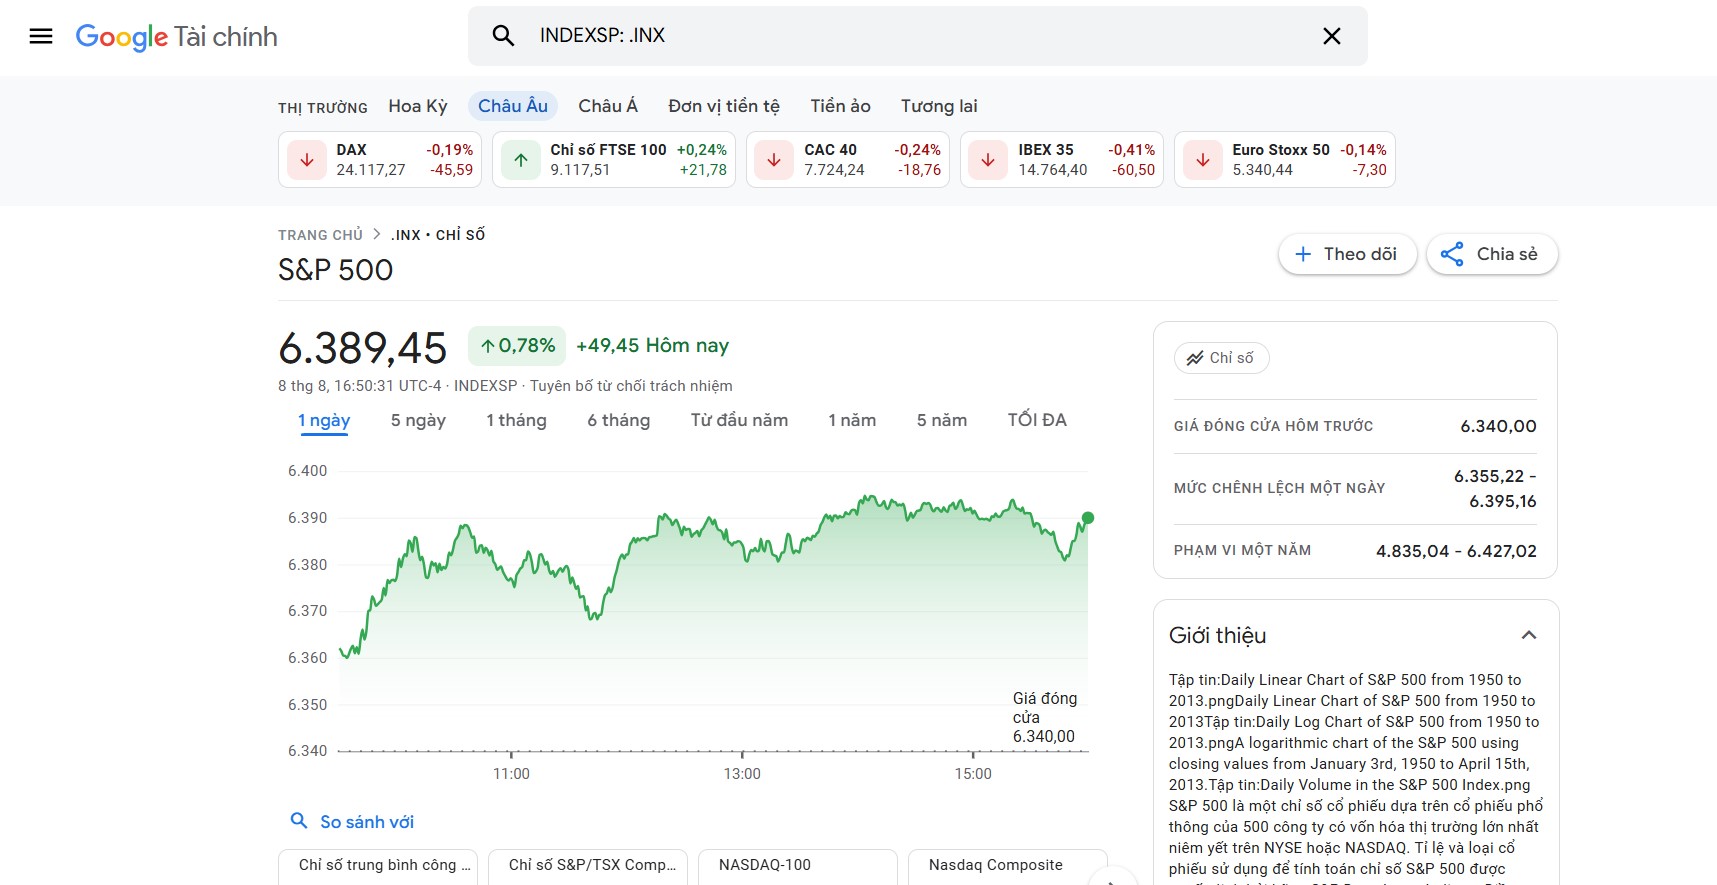
Task: Click the GIÁ ĐÓNG CỬA HÔM TRƯỚC value 6.340,00
Action: tap(1498, 426)
